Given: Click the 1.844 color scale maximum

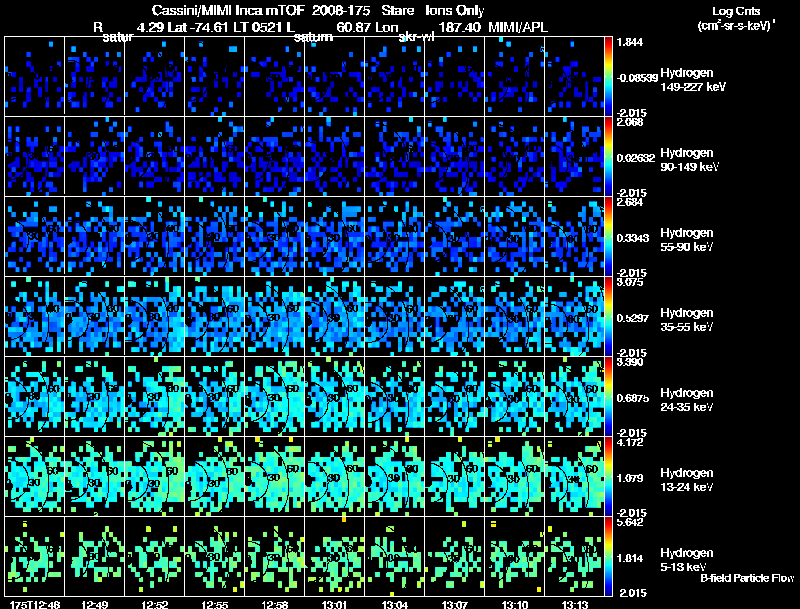Looking at the screenshot, I should 630,42.
